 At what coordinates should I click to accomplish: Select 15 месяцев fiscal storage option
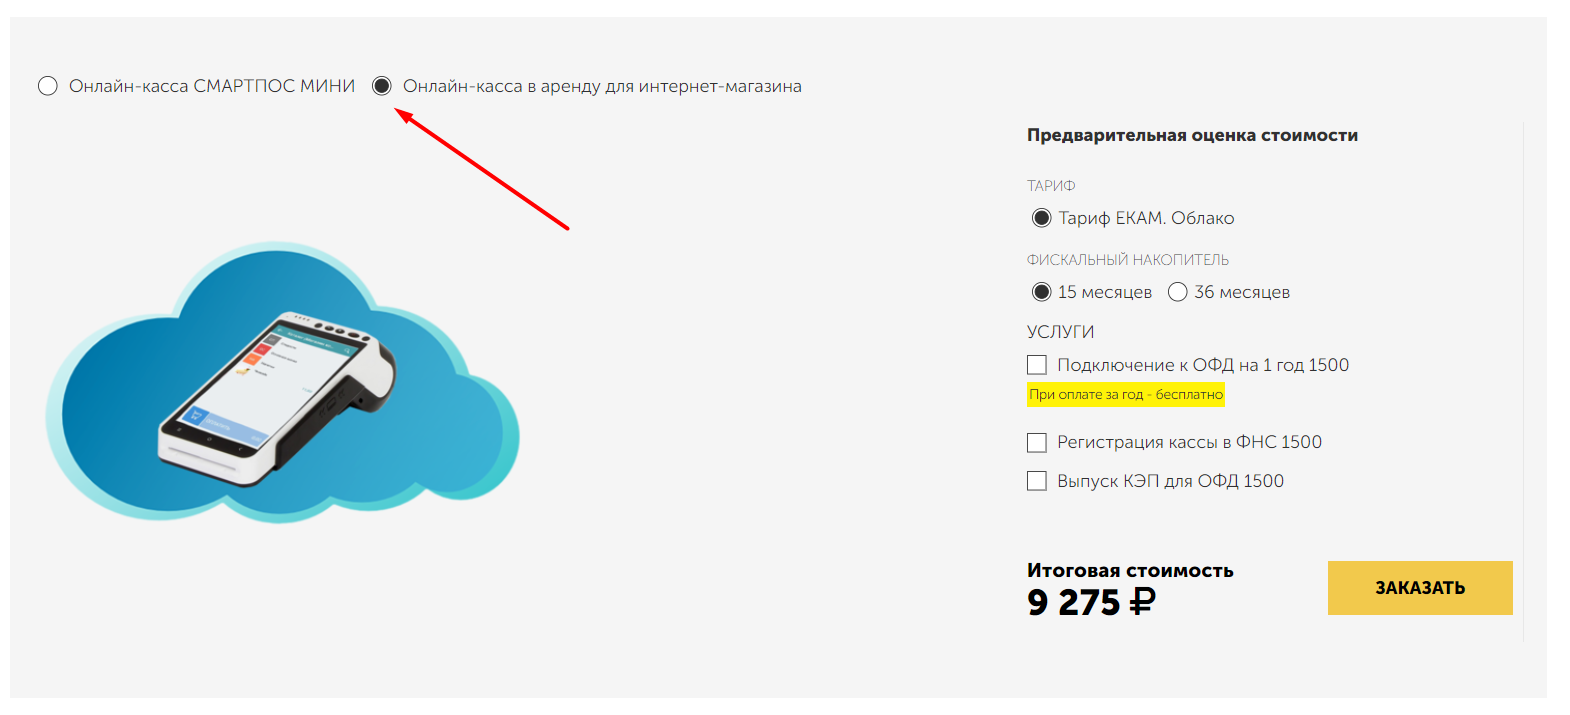1041,292
